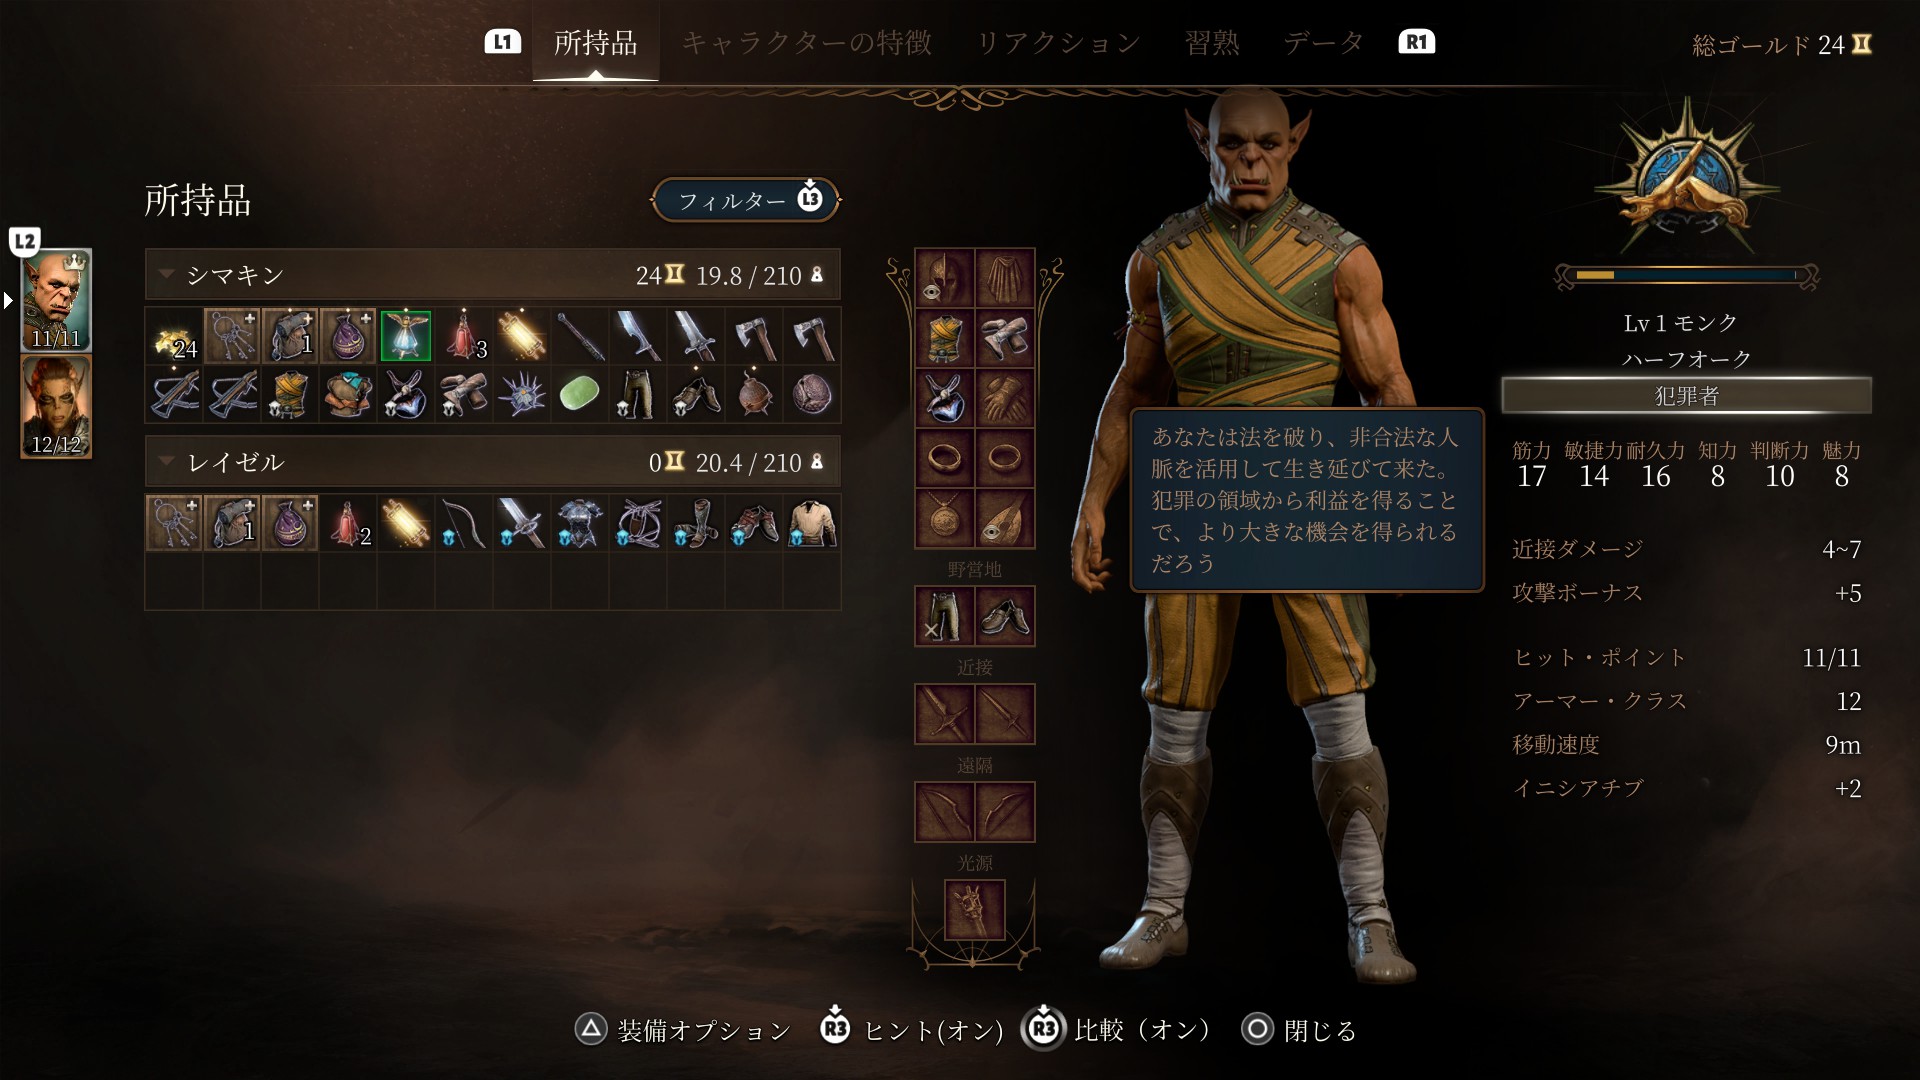Click the camp boots slot under 野営地
The width and height of the screenshot is (1920, 1080).
(x=1005, y=616)
